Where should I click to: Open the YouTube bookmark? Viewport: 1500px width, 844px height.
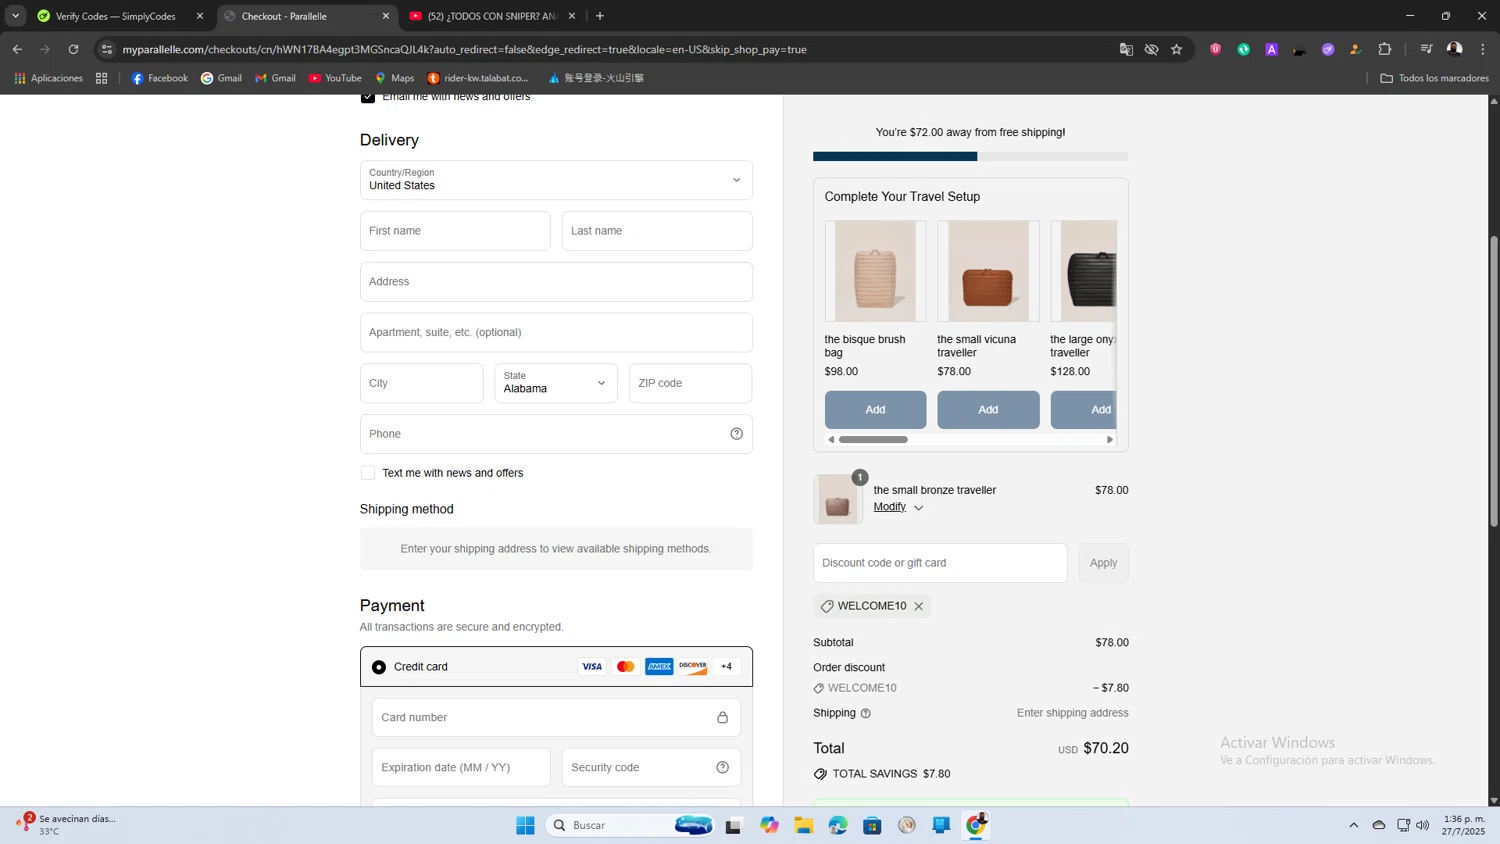(335, 78)
